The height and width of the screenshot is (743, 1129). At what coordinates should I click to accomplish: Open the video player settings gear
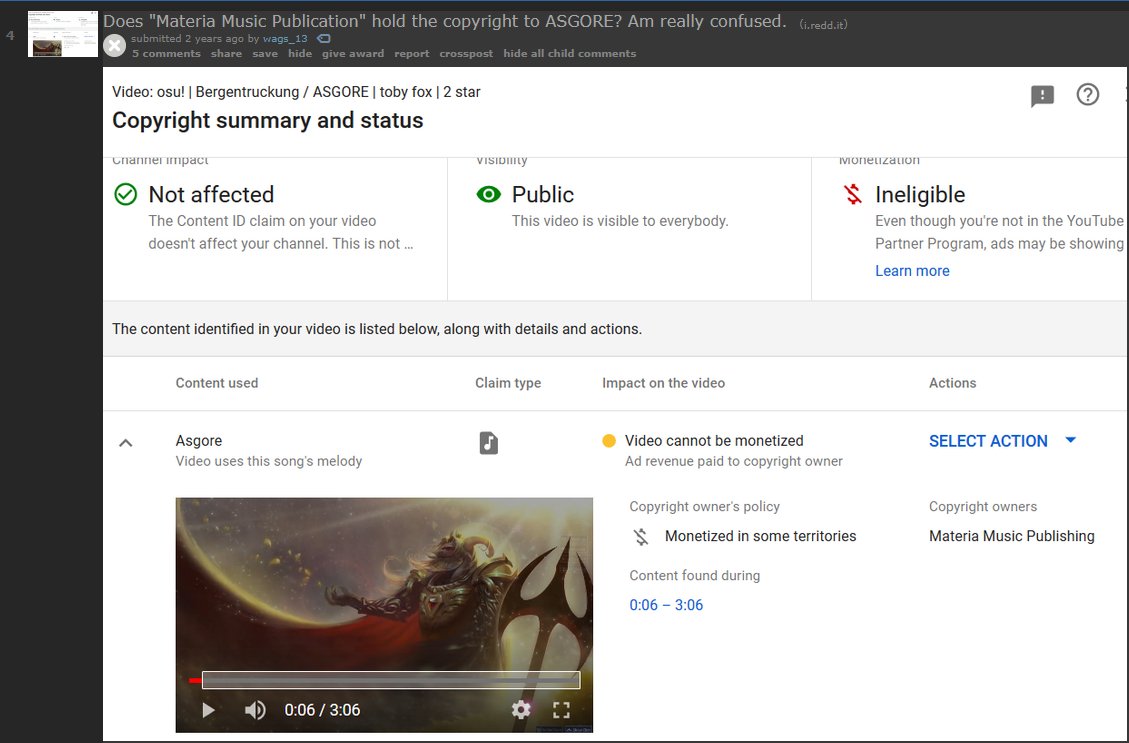point(520,710)
